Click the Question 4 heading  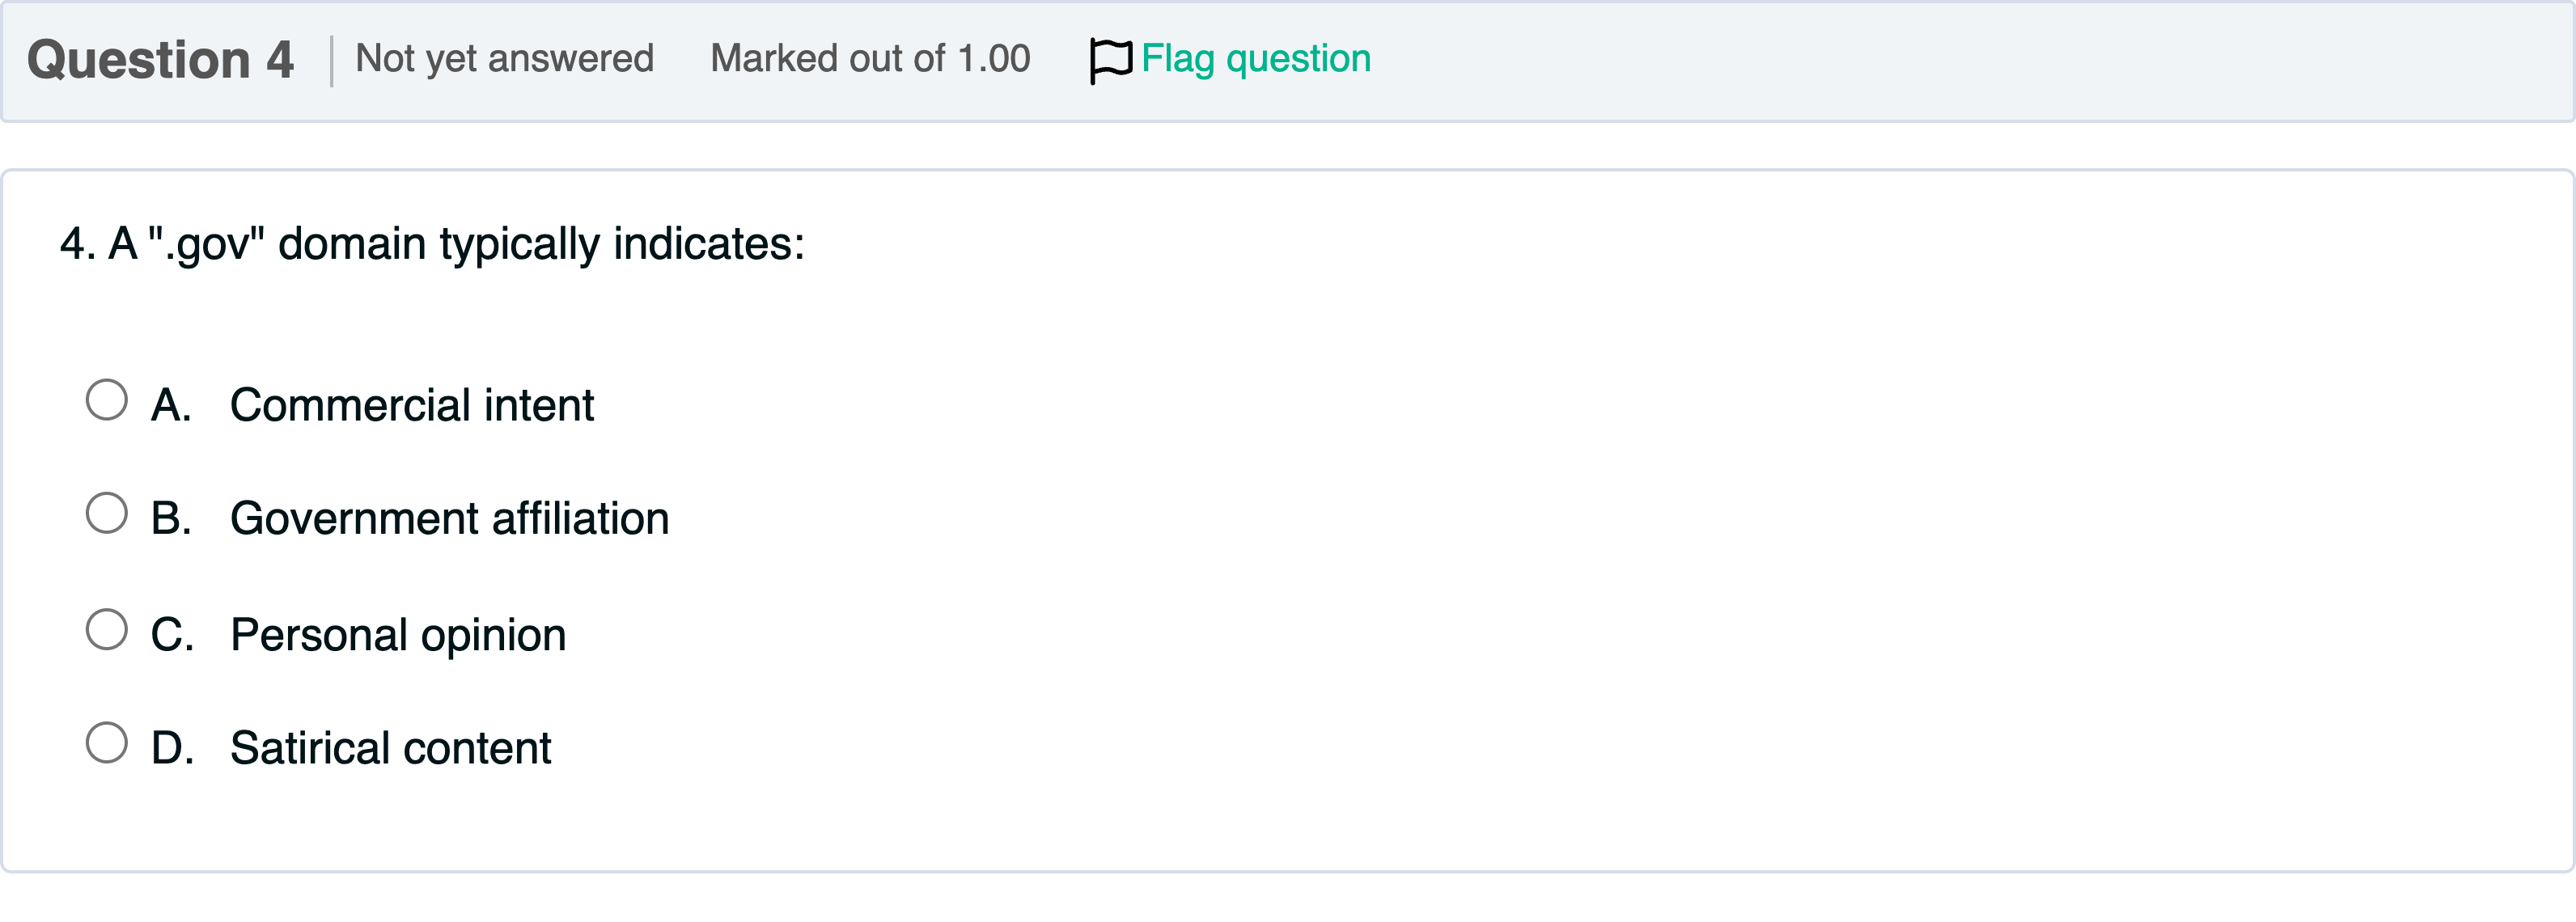pos(162,57)
